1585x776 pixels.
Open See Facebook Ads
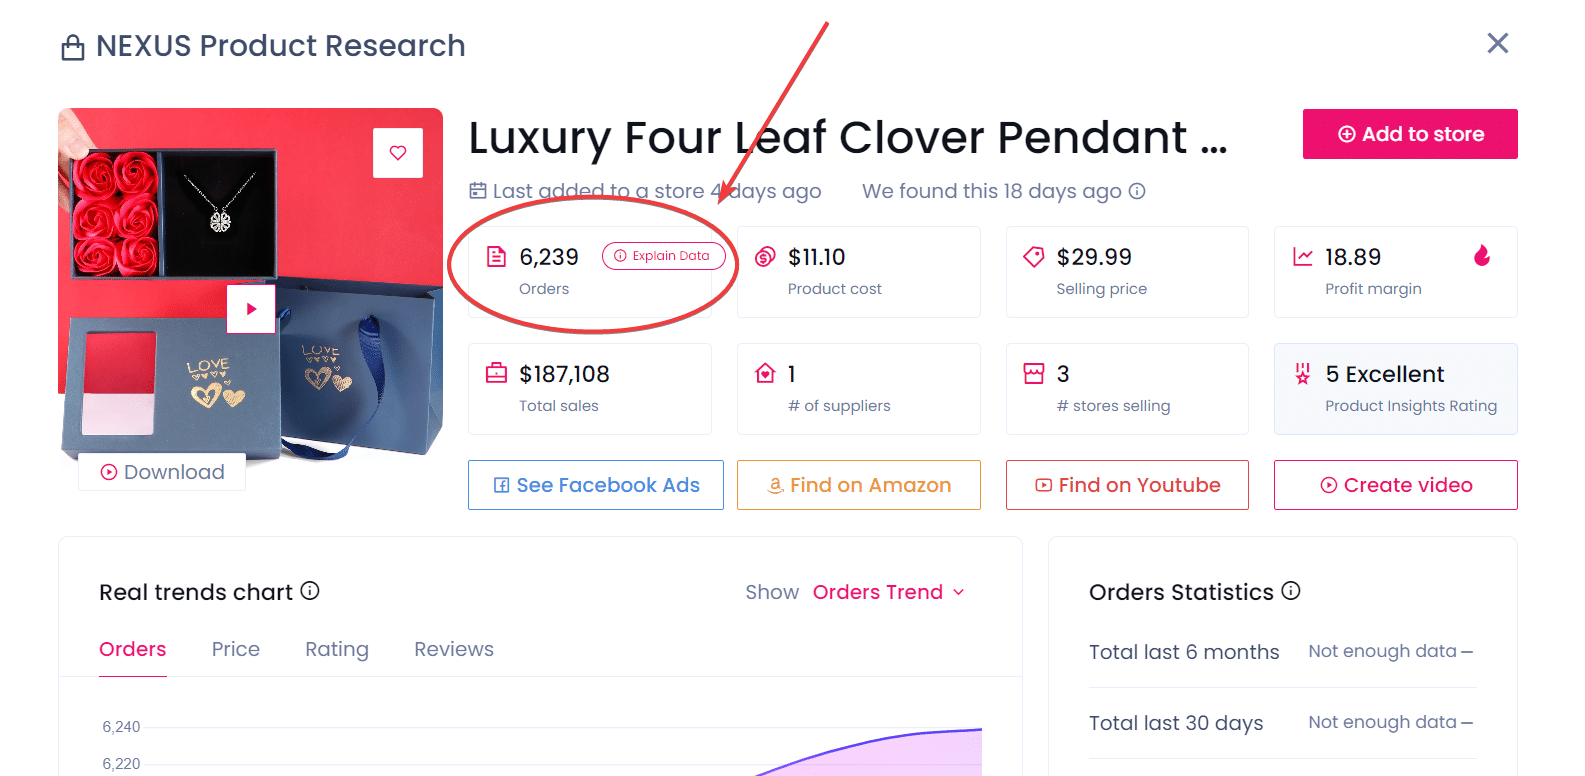click(596, 485)
